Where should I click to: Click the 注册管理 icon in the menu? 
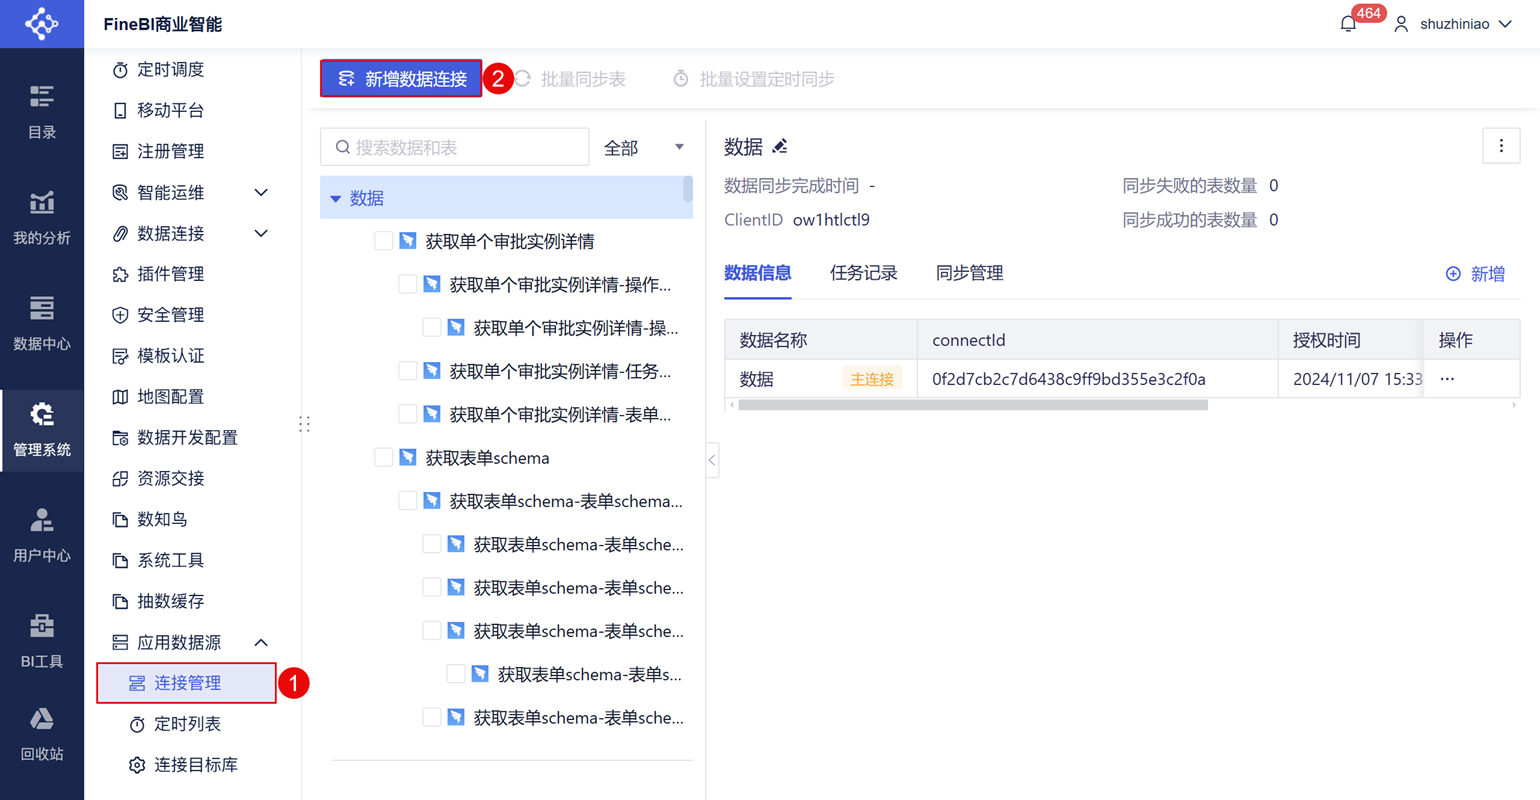pyautogui.click(x=120, y=152)
